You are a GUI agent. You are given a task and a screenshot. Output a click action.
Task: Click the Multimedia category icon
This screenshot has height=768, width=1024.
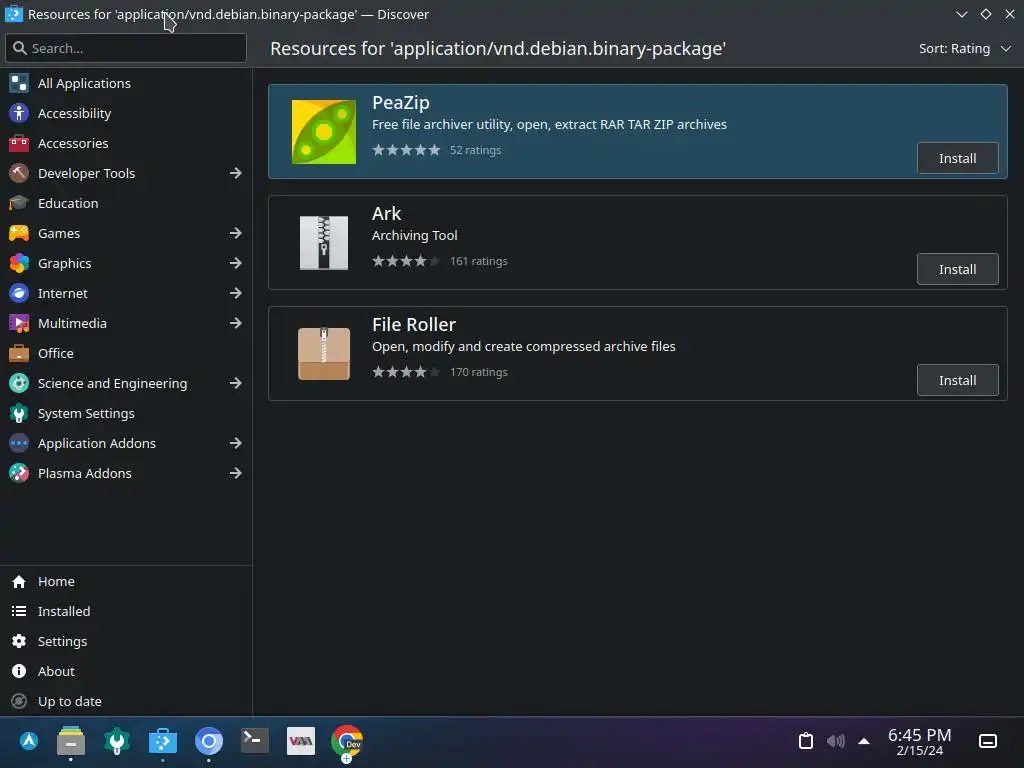(19, 323)
